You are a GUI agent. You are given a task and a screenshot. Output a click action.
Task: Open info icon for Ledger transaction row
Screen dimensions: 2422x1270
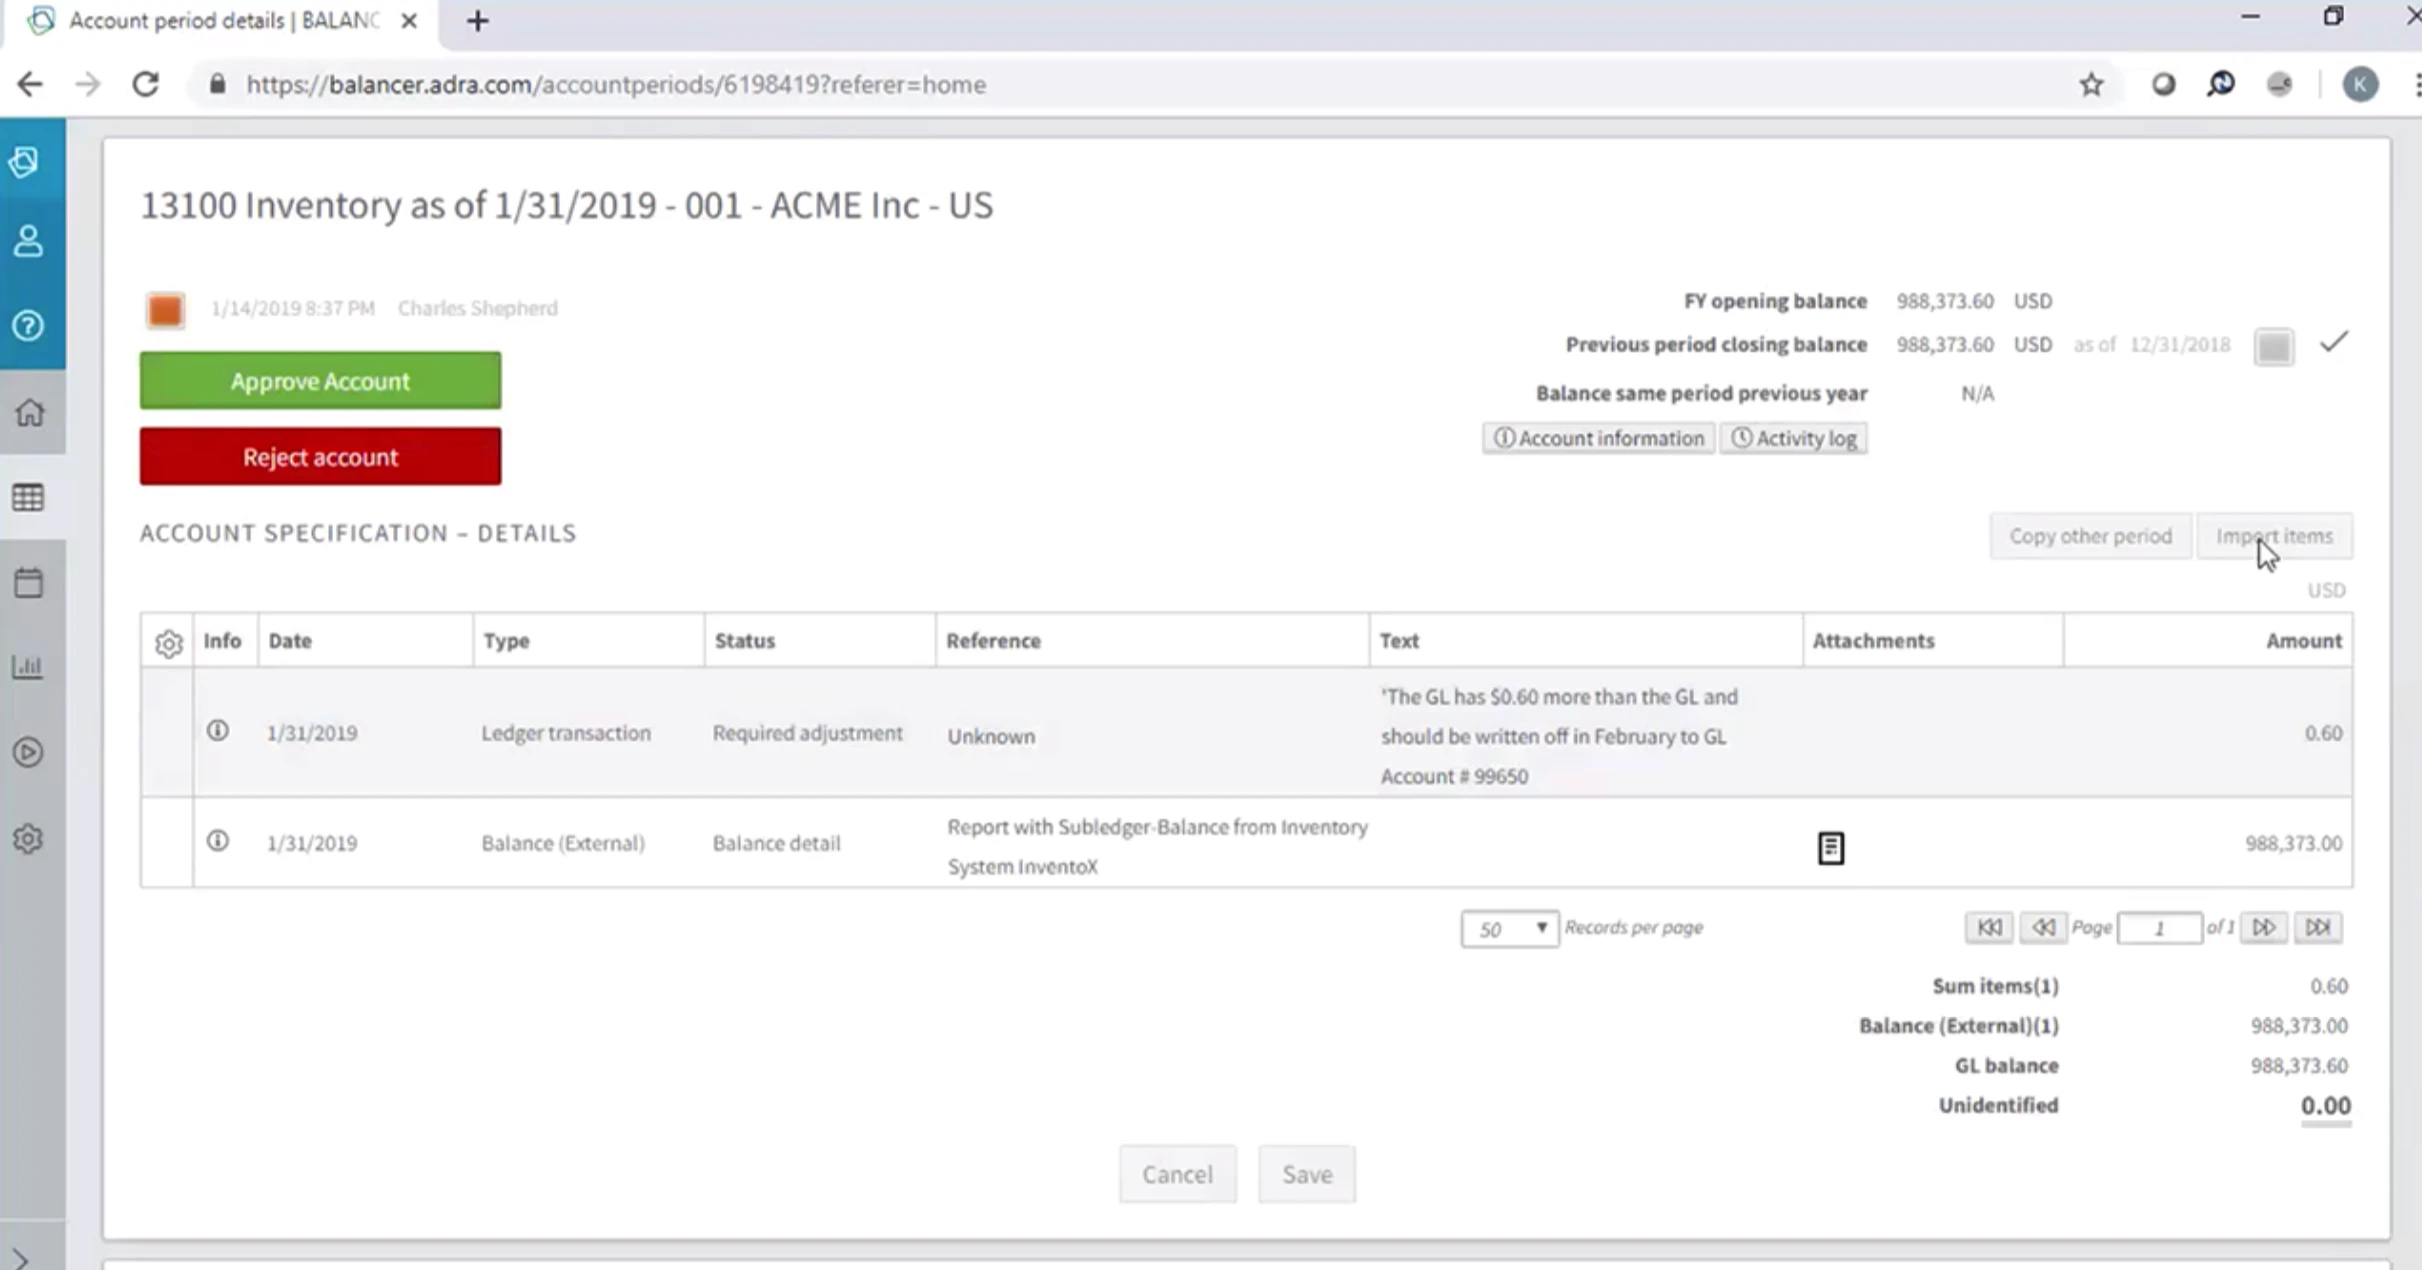217,731
